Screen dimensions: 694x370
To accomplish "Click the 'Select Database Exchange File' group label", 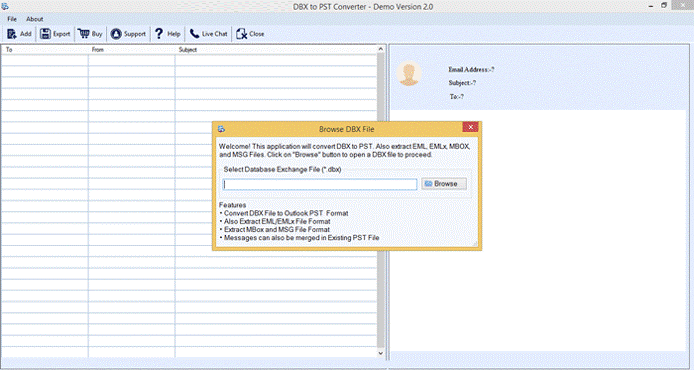I will [282, 170].
